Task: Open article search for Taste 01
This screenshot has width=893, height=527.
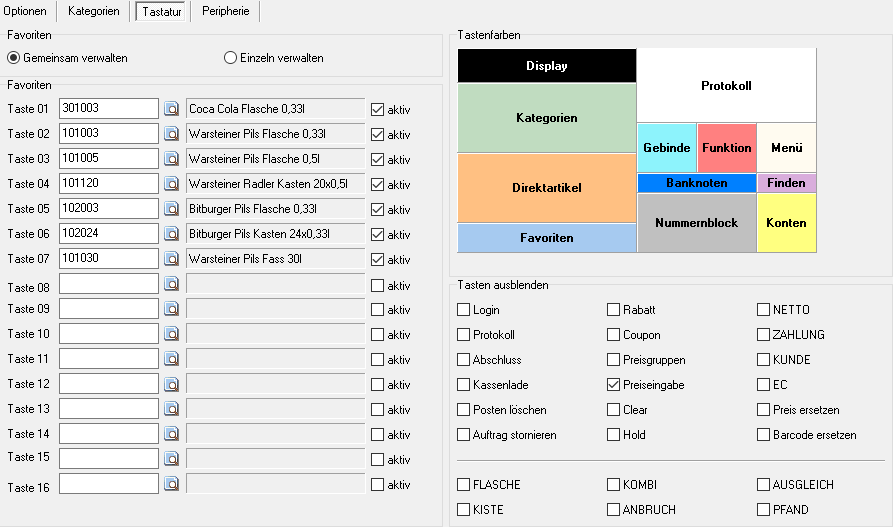Action: 171,108
